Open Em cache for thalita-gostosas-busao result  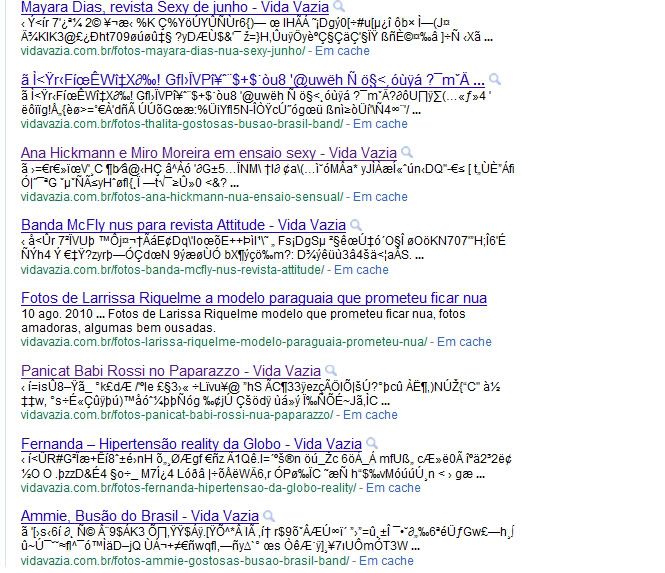pos(380,124)
